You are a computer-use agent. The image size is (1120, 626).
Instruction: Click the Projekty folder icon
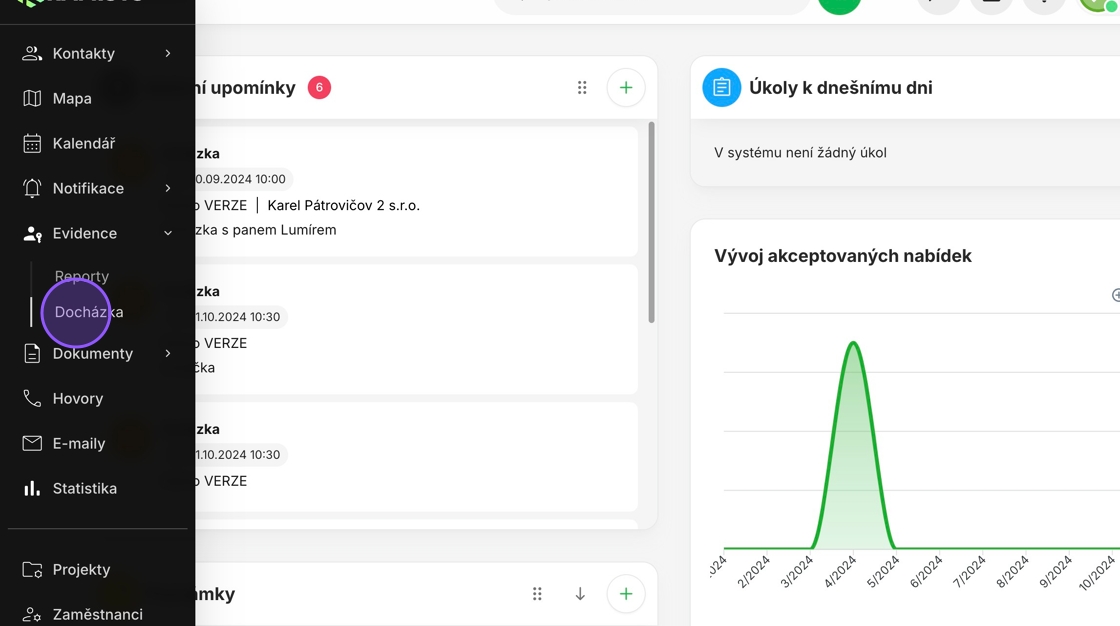point(32,569)
